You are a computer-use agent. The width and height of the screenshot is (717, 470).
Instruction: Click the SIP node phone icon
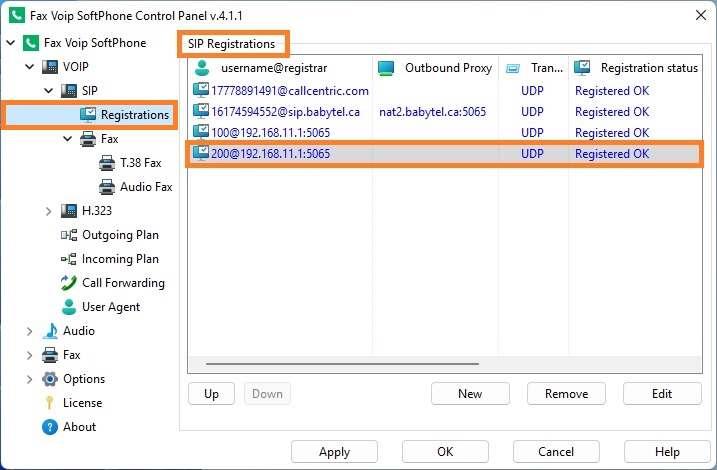point(69,91)
